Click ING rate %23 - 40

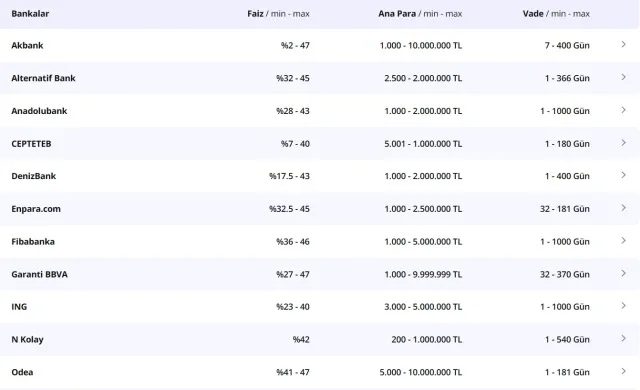[293, 306]
